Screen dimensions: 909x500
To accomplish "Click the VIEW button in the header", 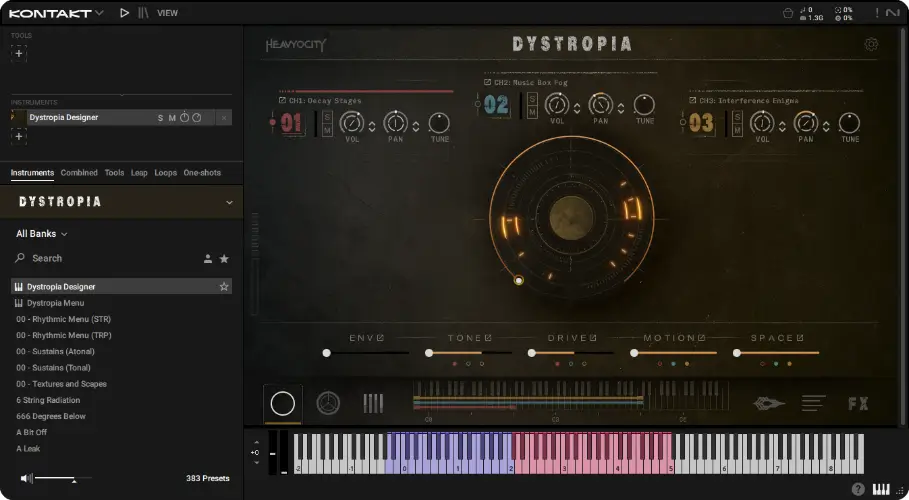I will [x=168, y=13].
